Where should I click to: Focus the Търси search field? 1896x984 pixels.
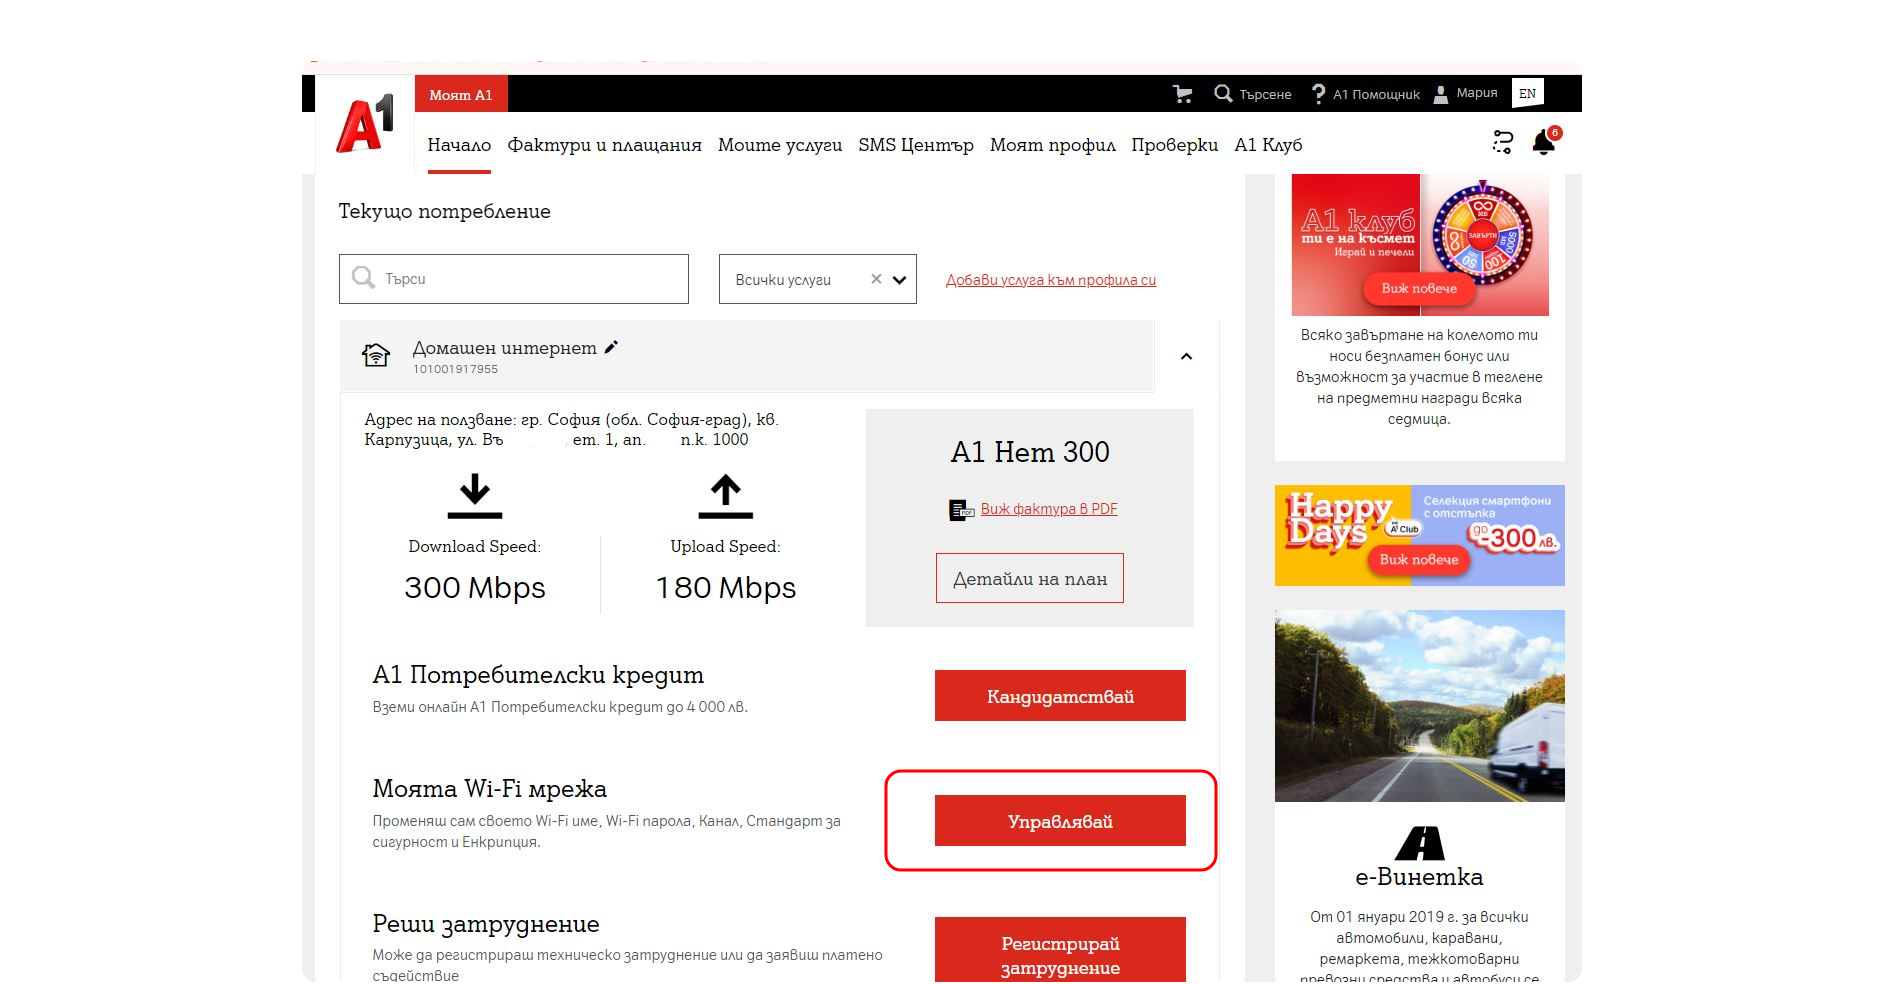click(x=514, y=279)
